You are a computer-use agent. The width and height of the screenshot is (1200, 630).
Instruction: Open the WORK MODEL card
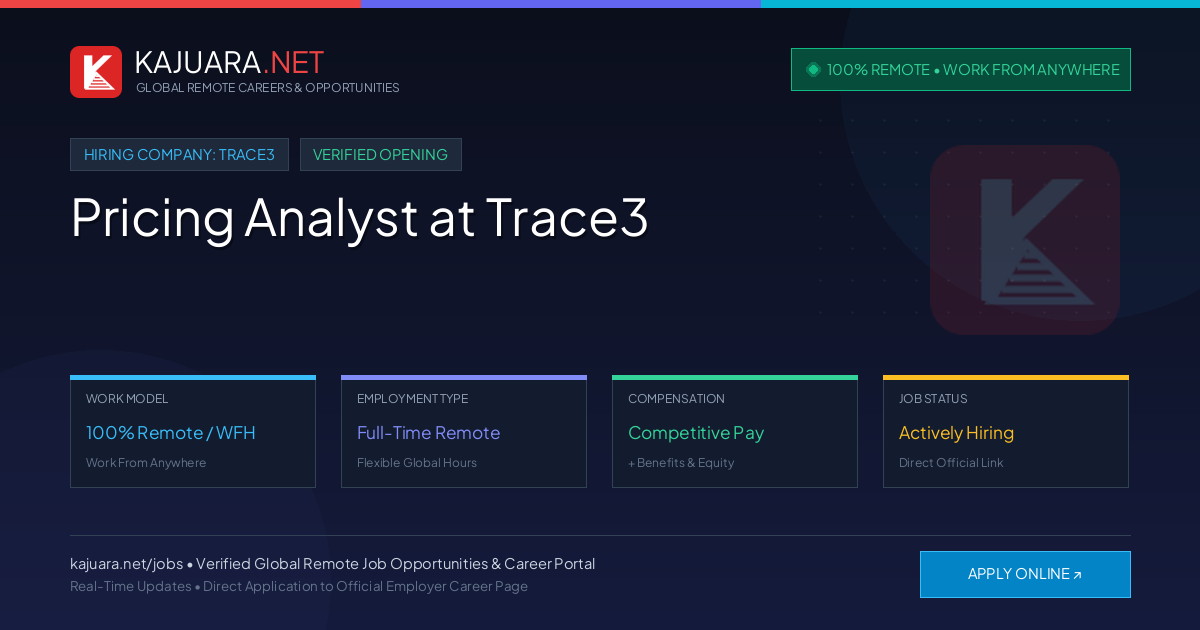[x=193, y=432]
